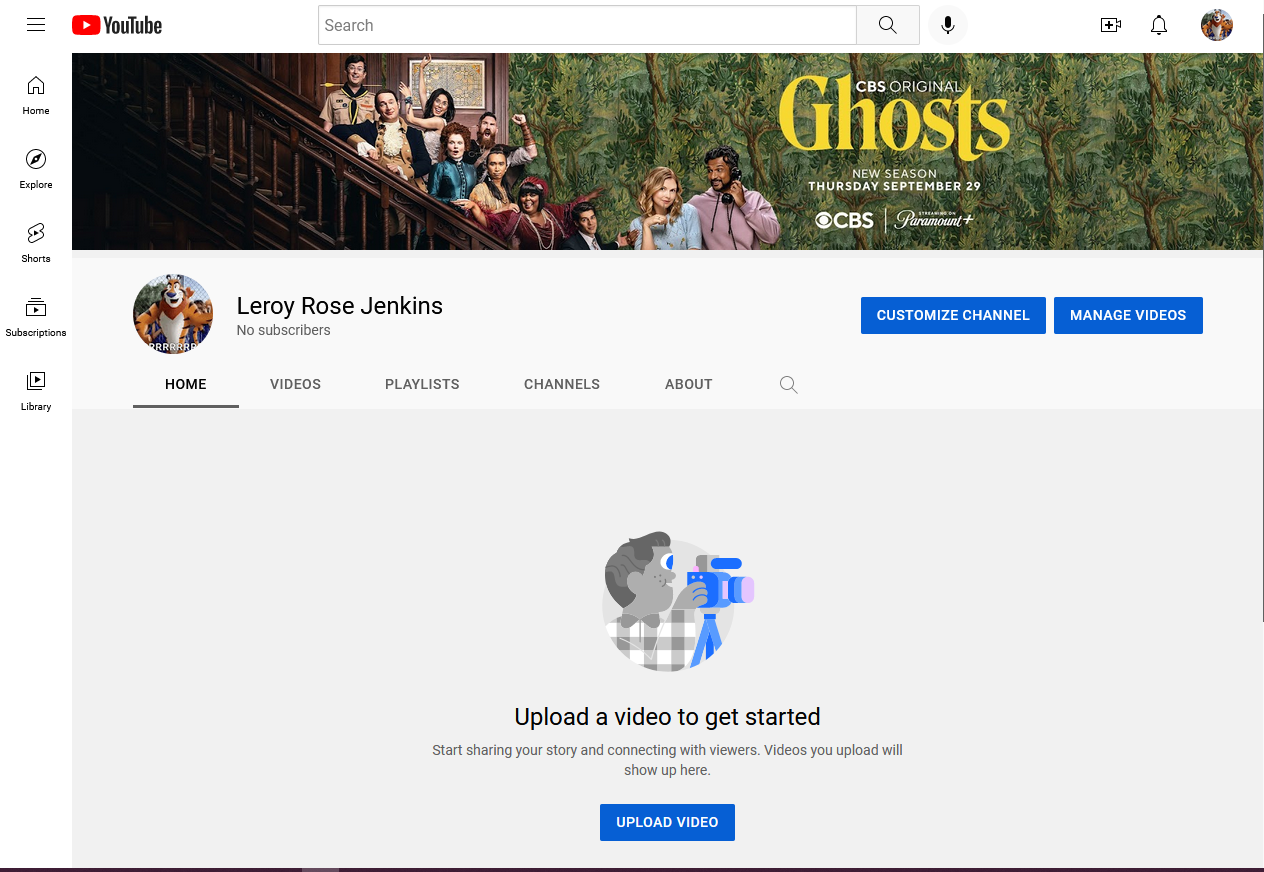Open the notifications bell

[1159, 25]
